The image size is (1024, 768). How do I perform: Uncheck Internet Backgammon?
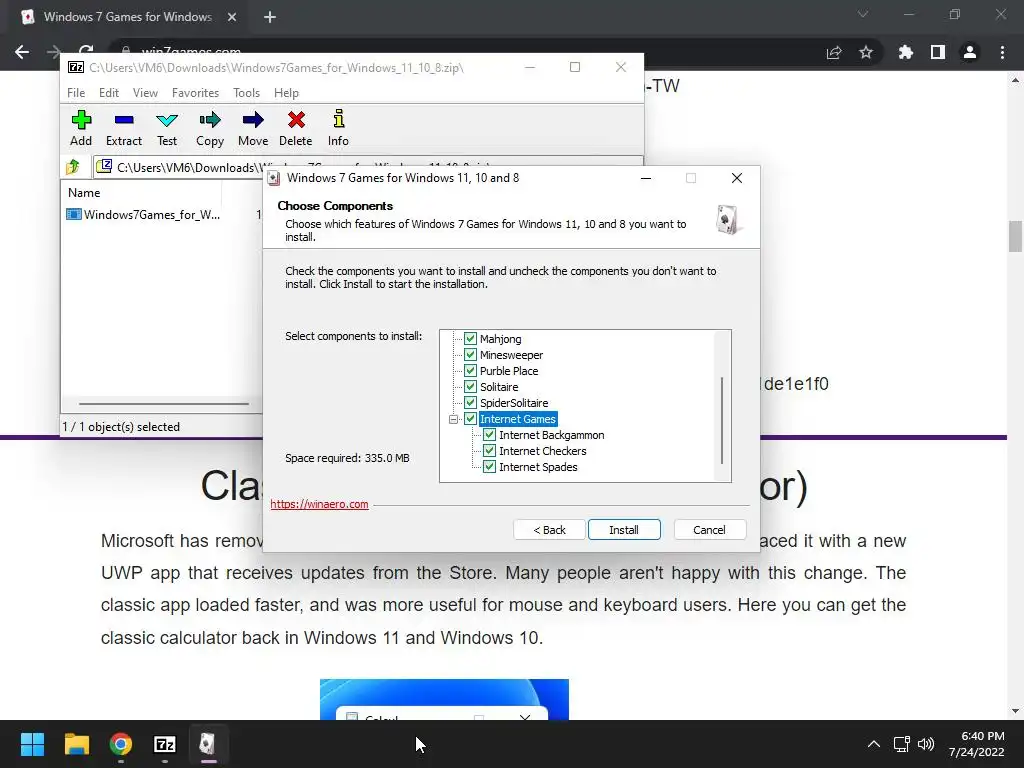pyautogui.click(x=489, y=434)
